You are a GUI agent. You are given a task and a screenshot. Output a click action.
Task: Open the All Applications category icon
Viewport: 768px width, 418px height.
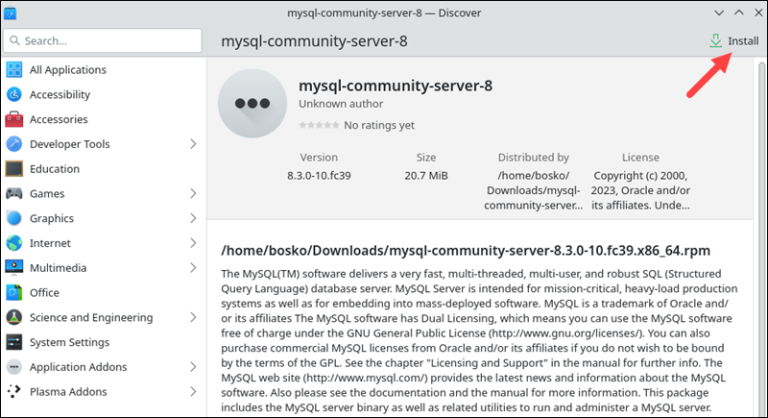click(x=14, y=70)
